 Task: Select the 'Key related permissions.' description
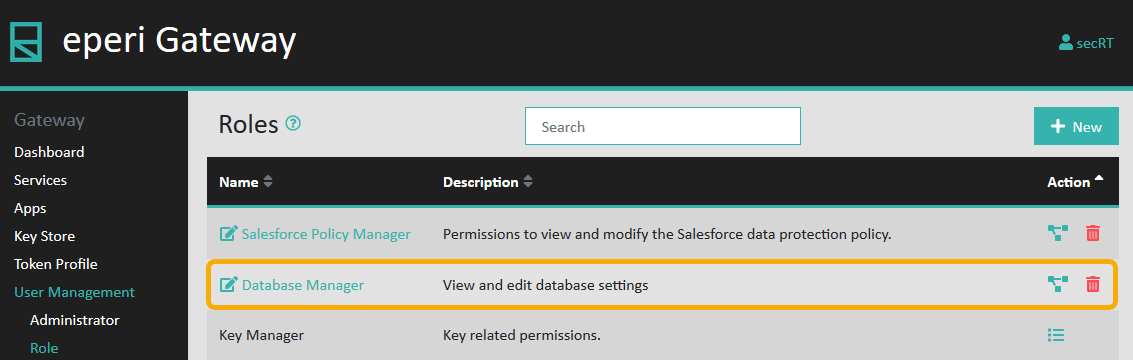coord(522,335)
